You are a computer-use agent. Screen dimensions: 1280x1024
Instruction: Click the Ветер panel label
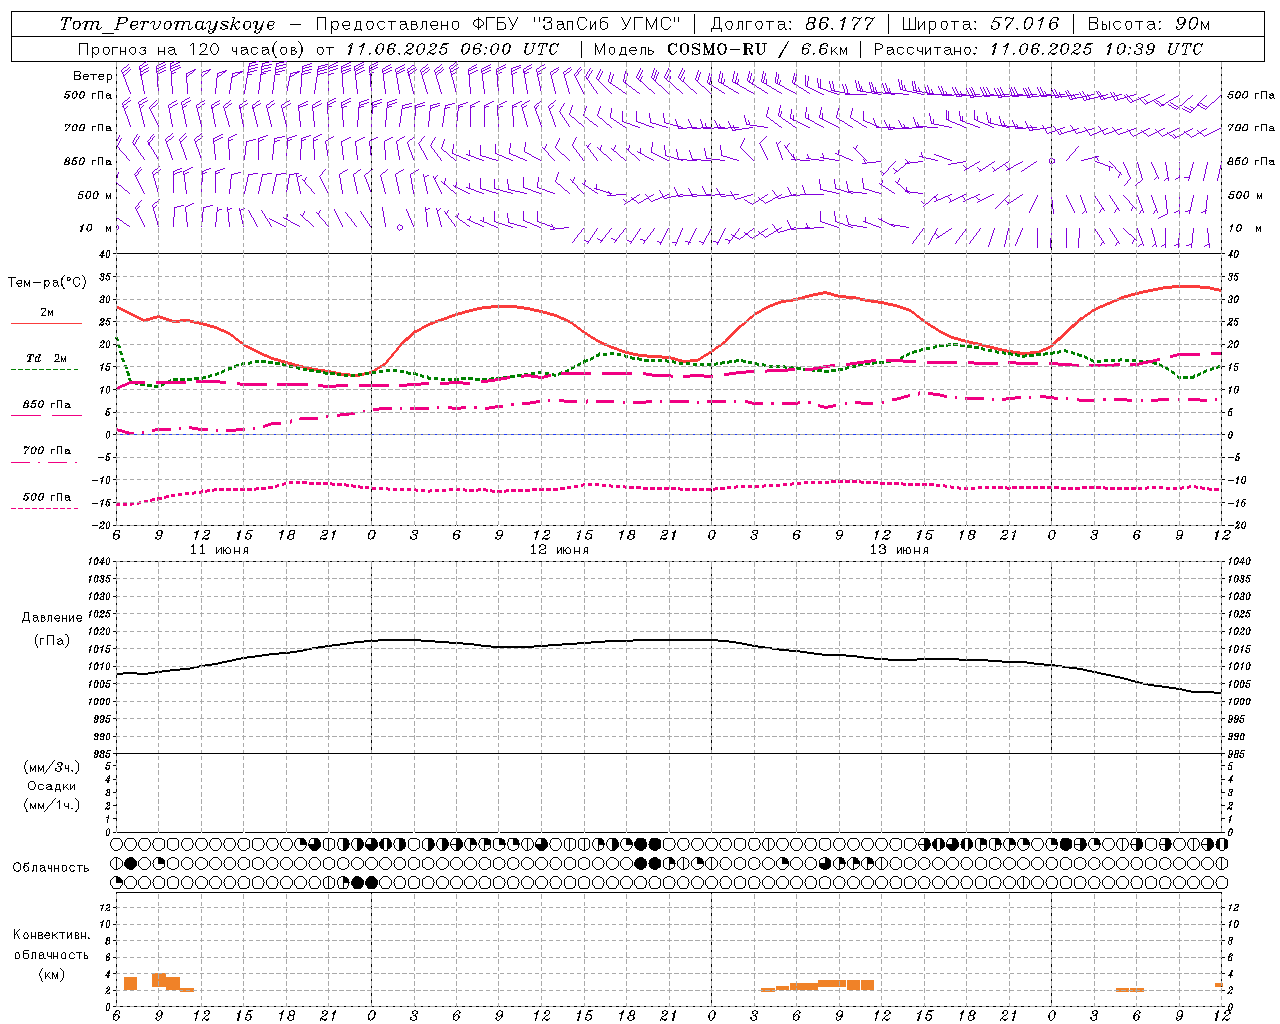pos(92,76)
